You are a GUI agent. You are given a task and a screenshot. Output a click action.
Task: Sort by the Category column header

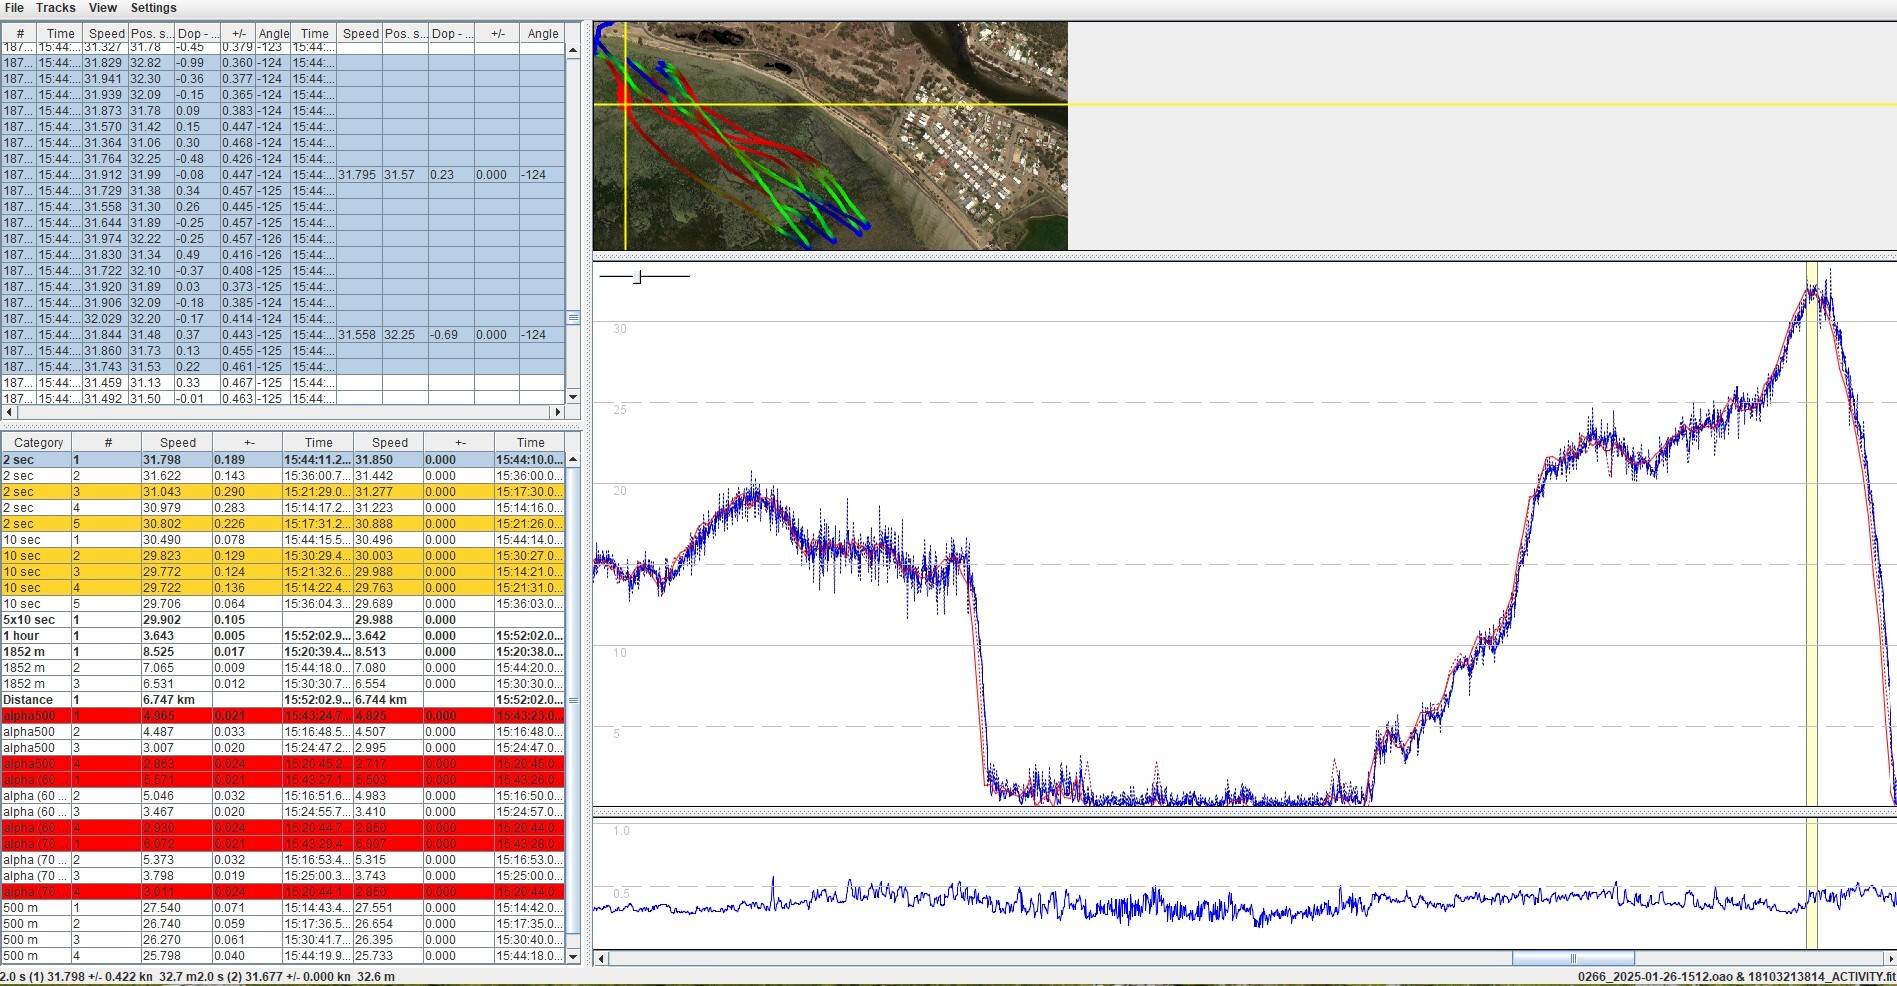pyautogui.click(x=39, y=443)
